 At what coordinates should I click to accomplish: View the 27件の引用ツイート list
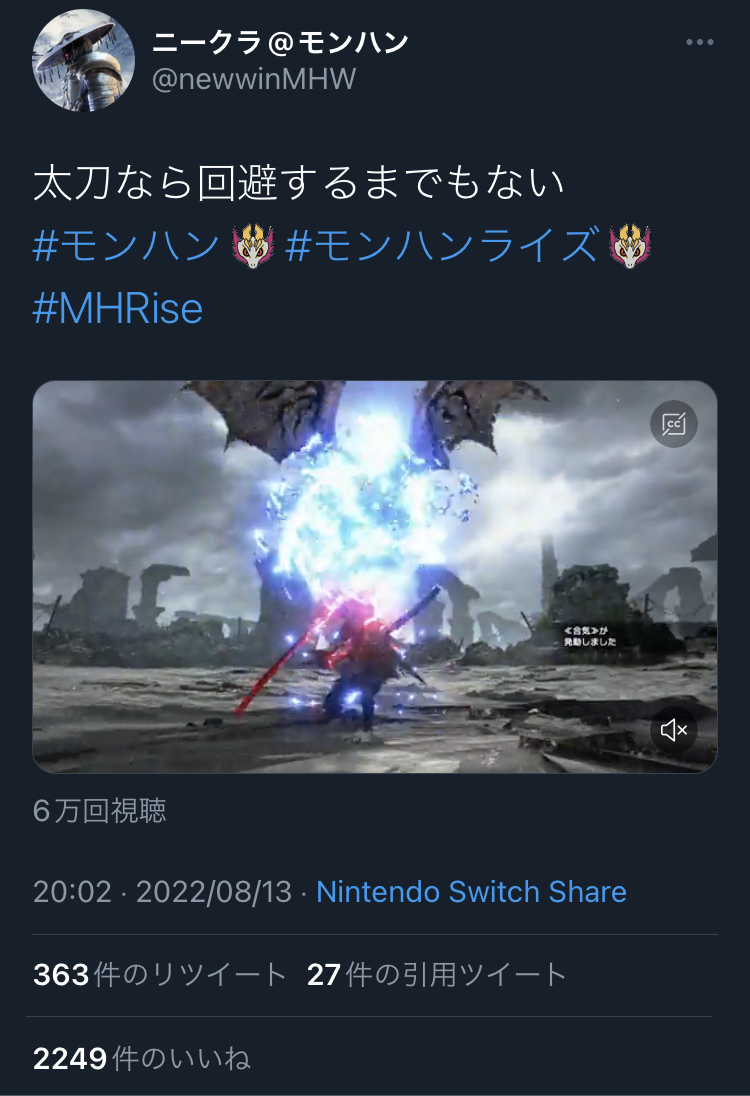[x=437, y=974]
